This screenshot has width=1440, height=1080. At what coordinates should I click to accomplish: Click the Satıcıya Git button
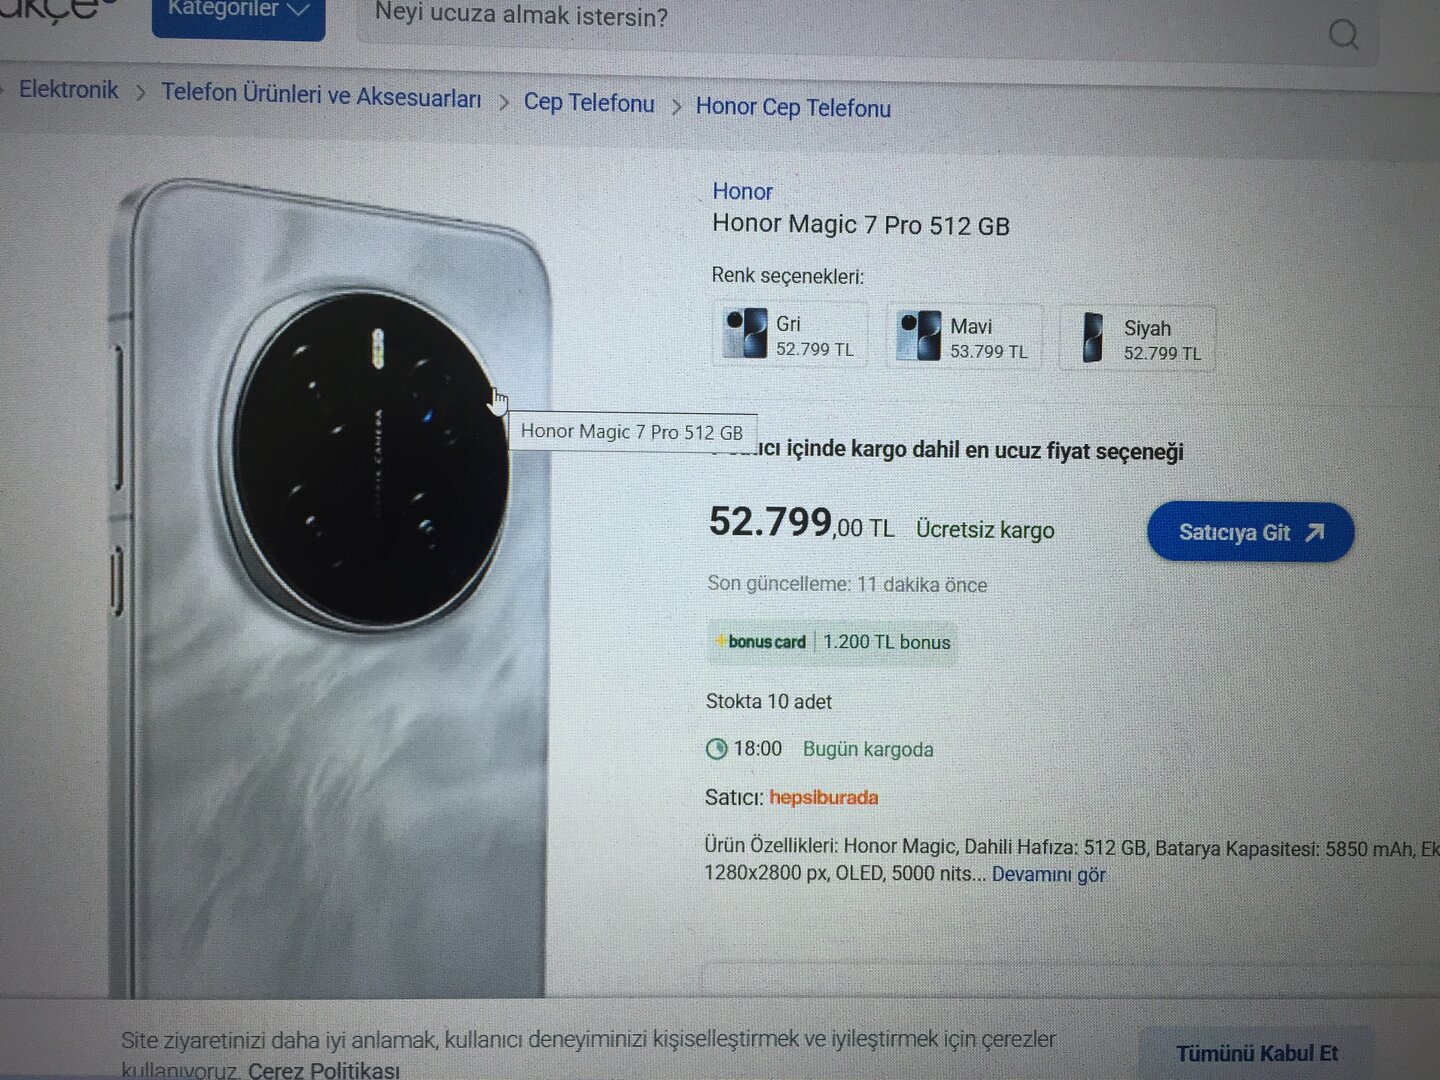click(x=1250, y=532)
